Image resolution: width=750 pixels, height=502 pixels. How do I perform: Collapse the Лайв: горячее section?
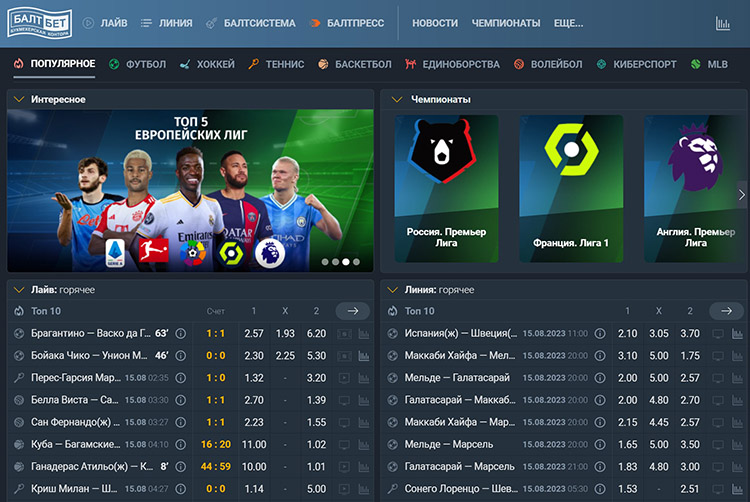point(19,290)
